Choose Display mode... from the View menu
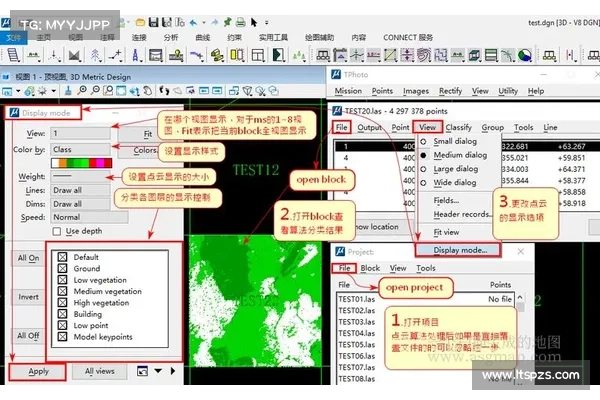 click(458, 250)
